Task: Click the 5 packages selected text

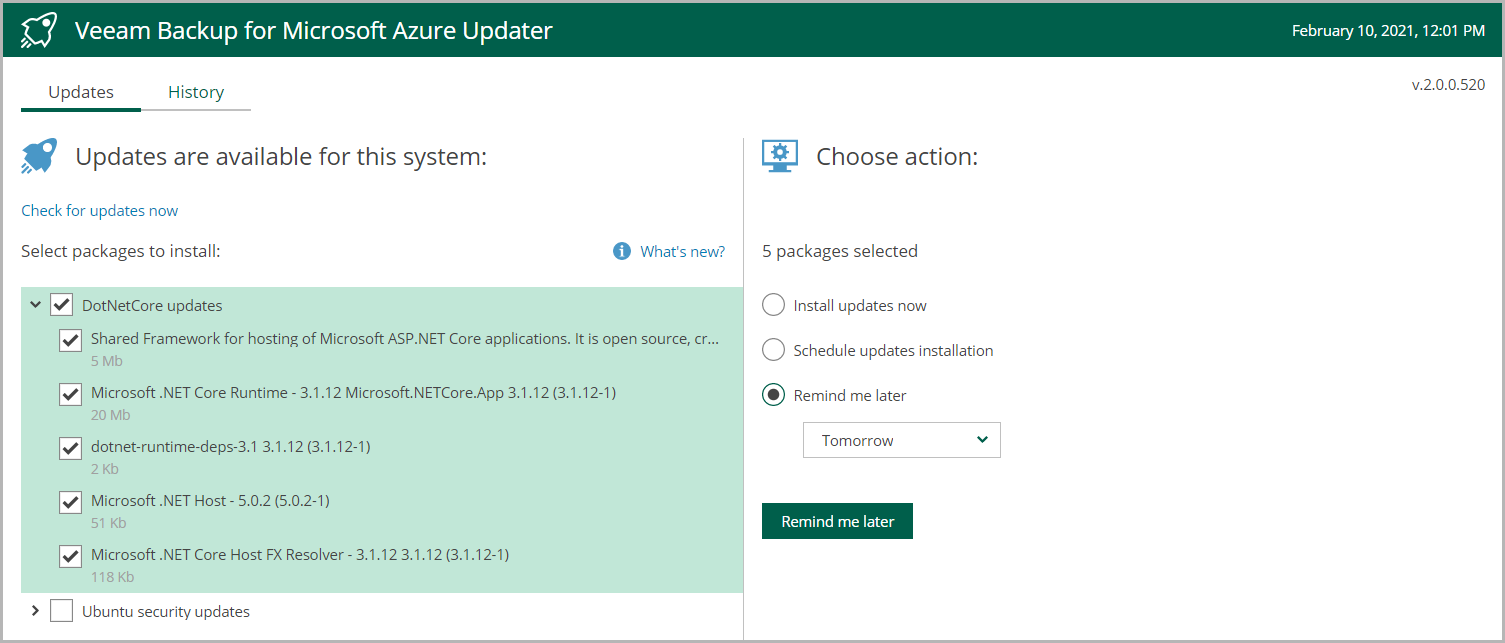Action: [840, 251]
